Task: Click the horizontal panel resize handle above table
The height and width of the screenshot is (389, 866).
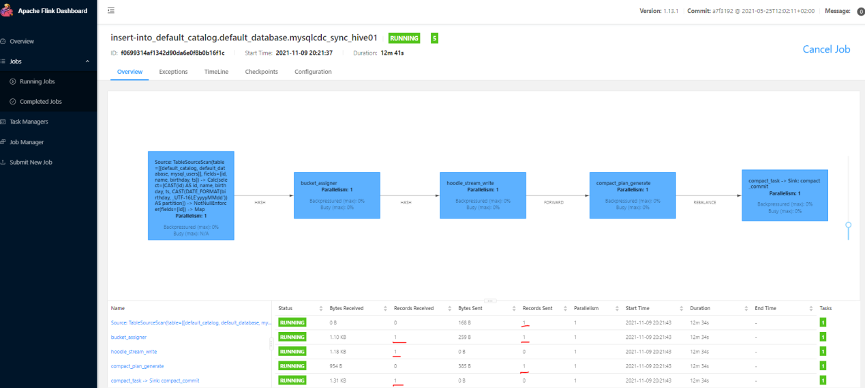Action: coord(489,300)
